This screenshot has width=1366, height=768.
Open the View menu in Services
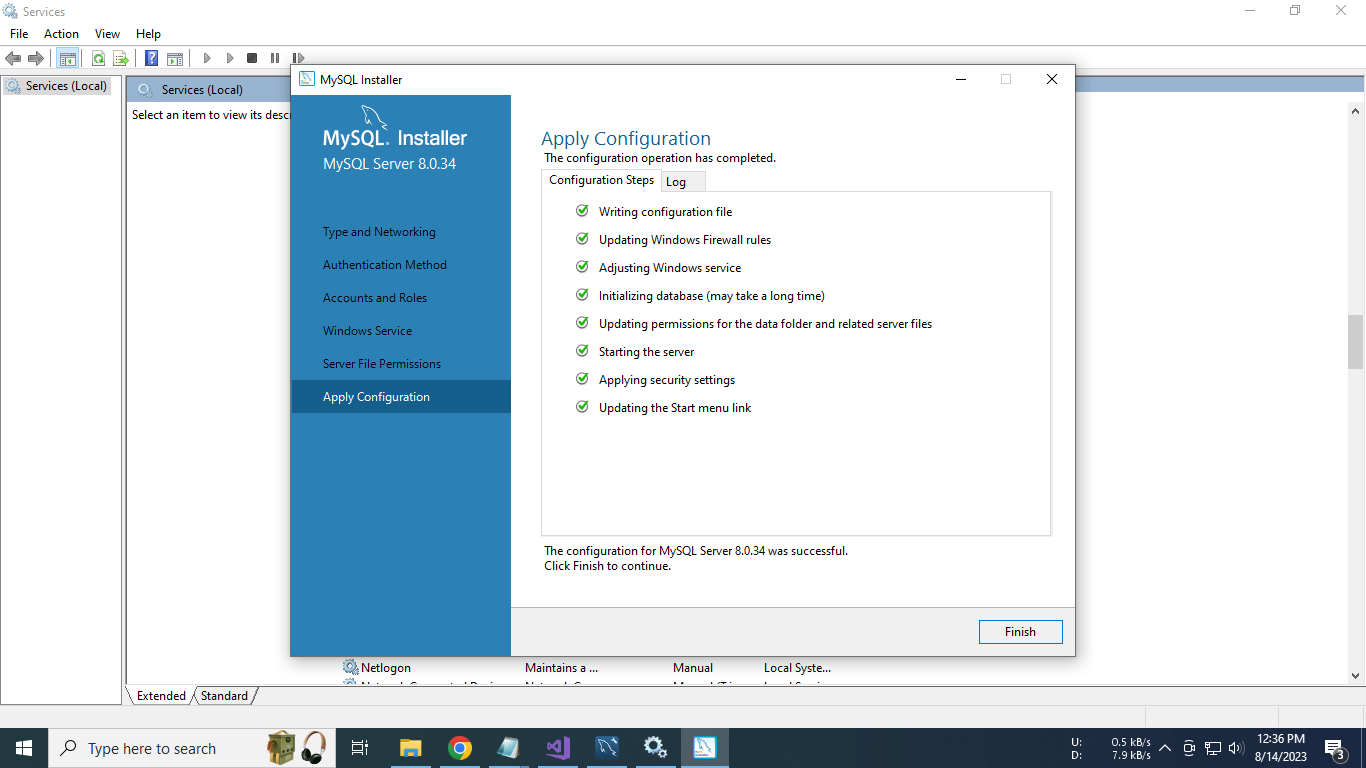pos(107,34)
